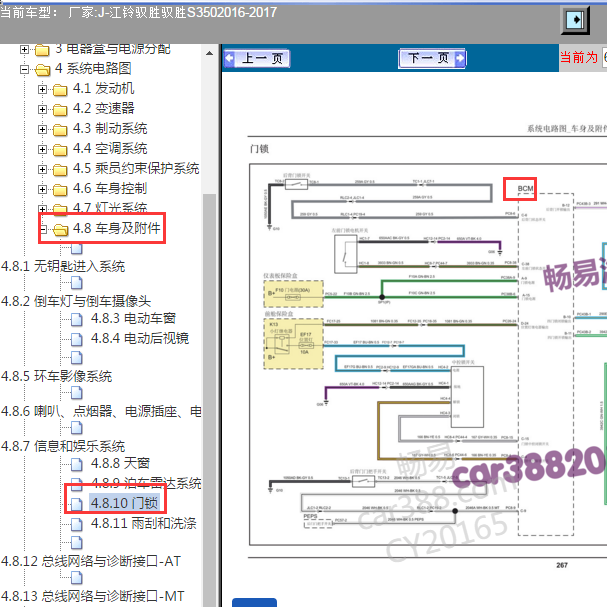Screen dimensions: 607x607
Task: Click document icon above 4.8.6 喇叭点烟器
Action: [77, 393]
